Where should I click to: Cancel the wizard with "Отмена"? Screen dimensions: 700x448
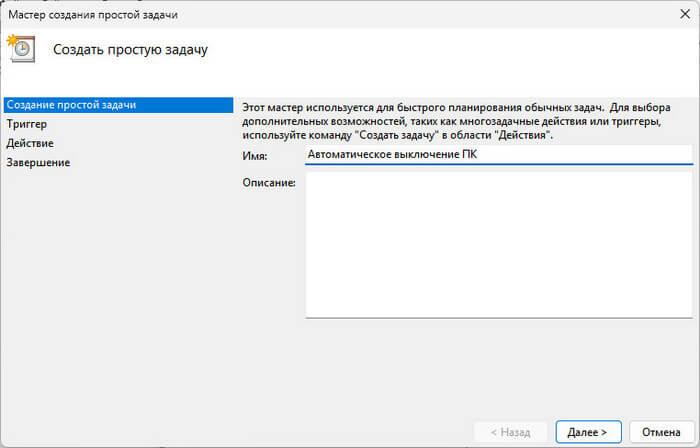[x=661, y=431]
